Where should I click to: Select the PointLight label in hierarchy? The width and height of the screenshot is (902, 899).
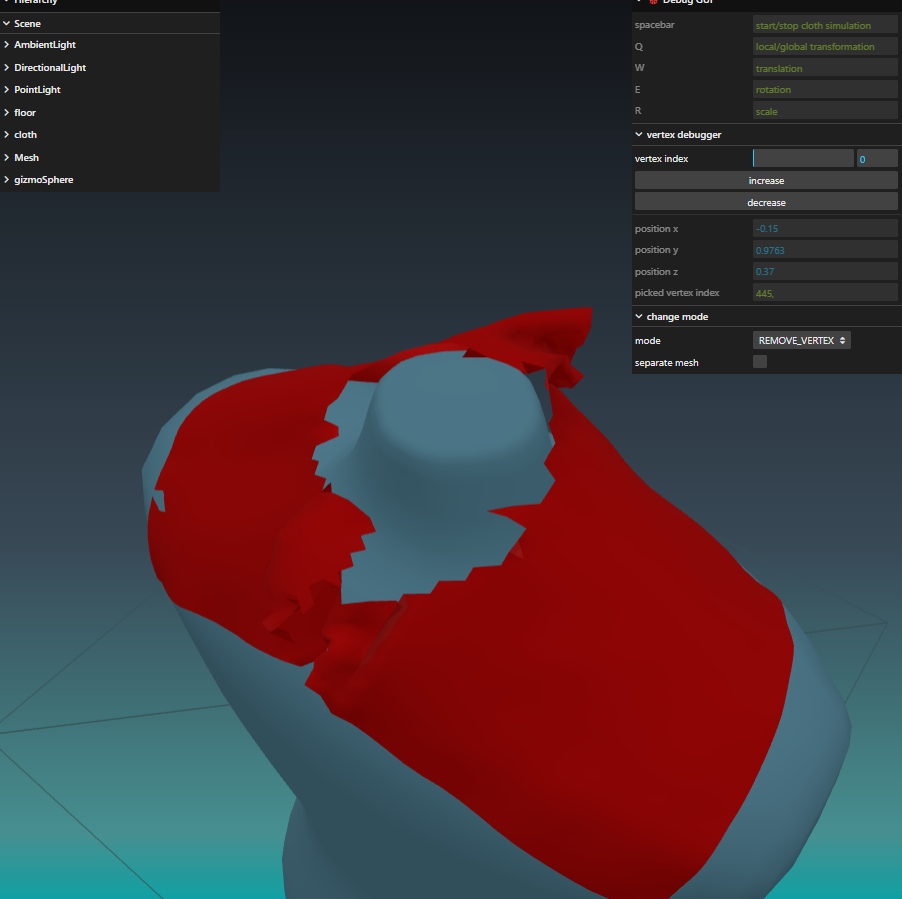[x=37, y=90]
